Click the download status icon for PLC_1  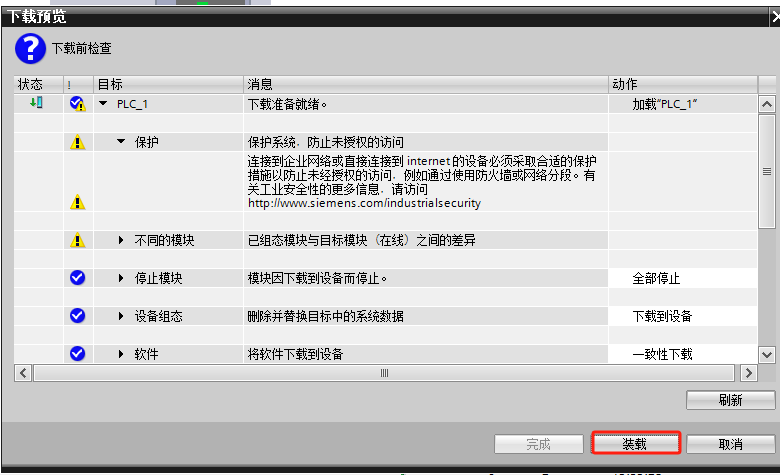[36, 103]
